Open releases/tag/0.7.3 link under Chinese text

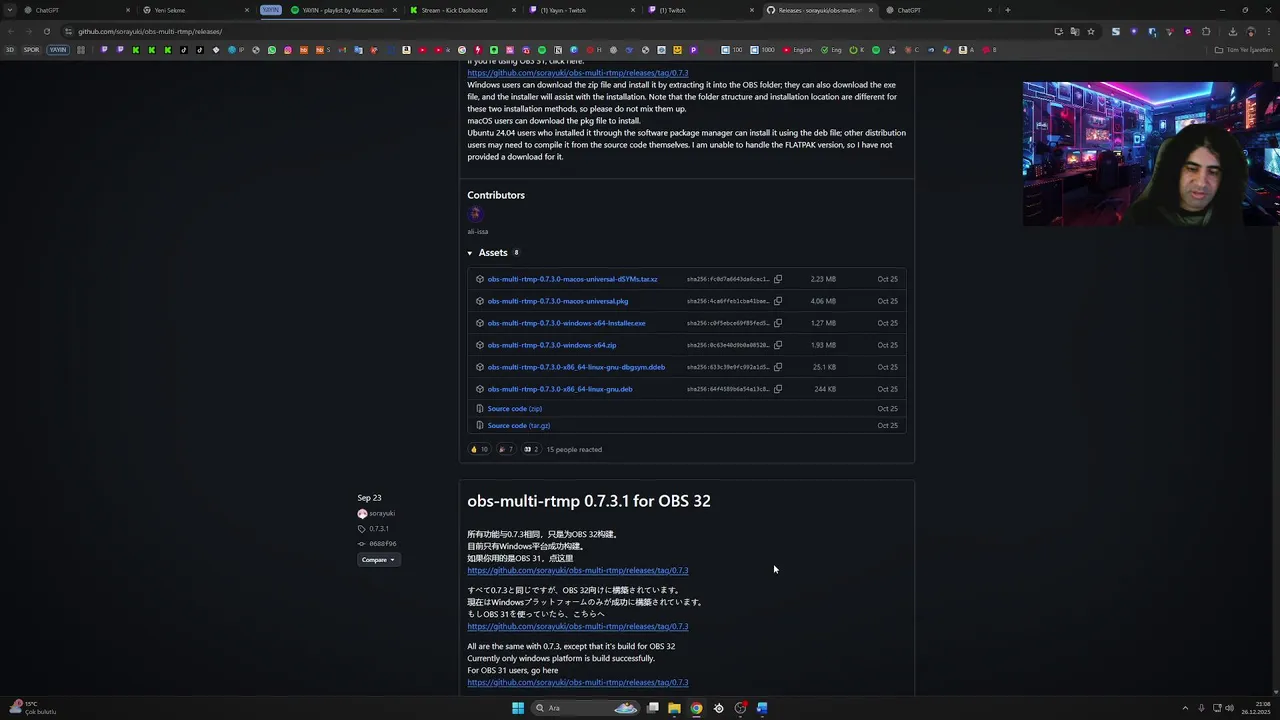[x=578, y=570]
